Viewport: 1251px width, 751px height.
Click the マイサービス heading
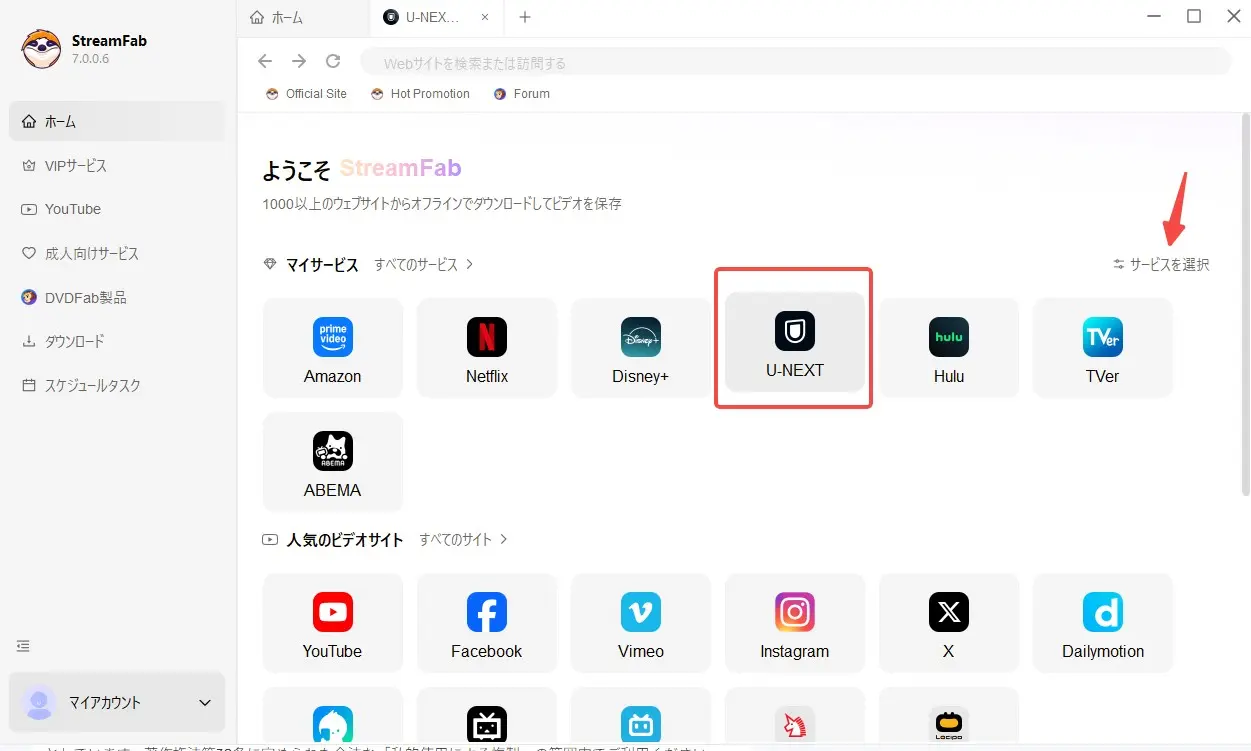[x=322, y=265]
